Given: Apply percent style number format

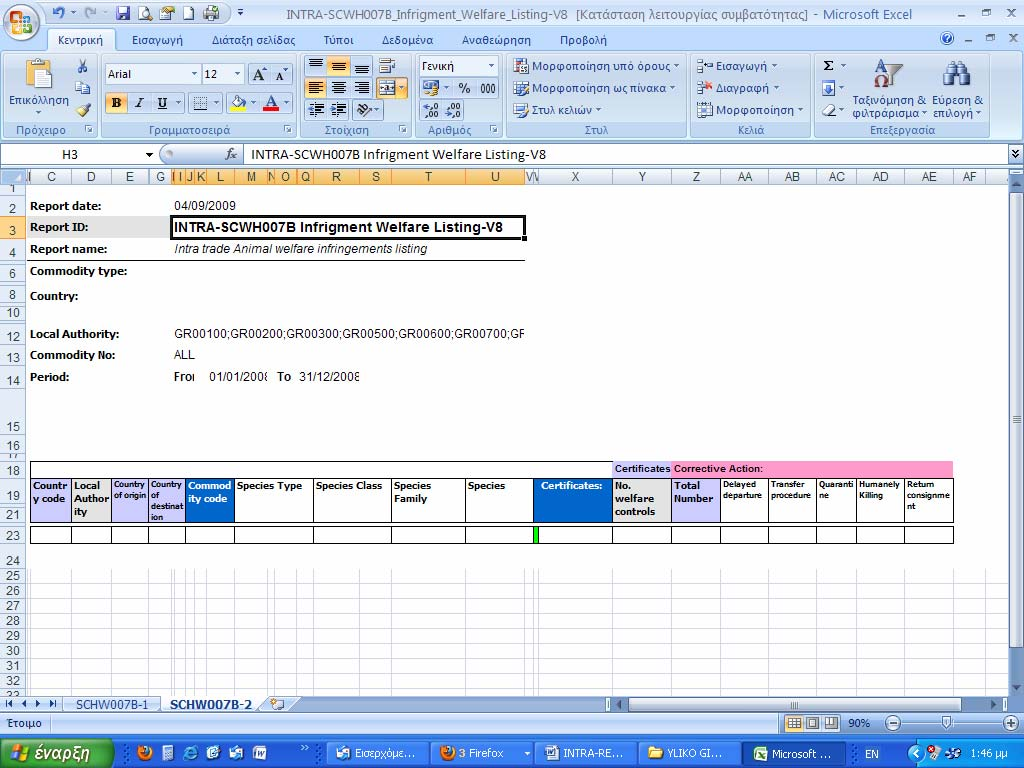Looking at the screenshot, I should [x=464, y=88].
